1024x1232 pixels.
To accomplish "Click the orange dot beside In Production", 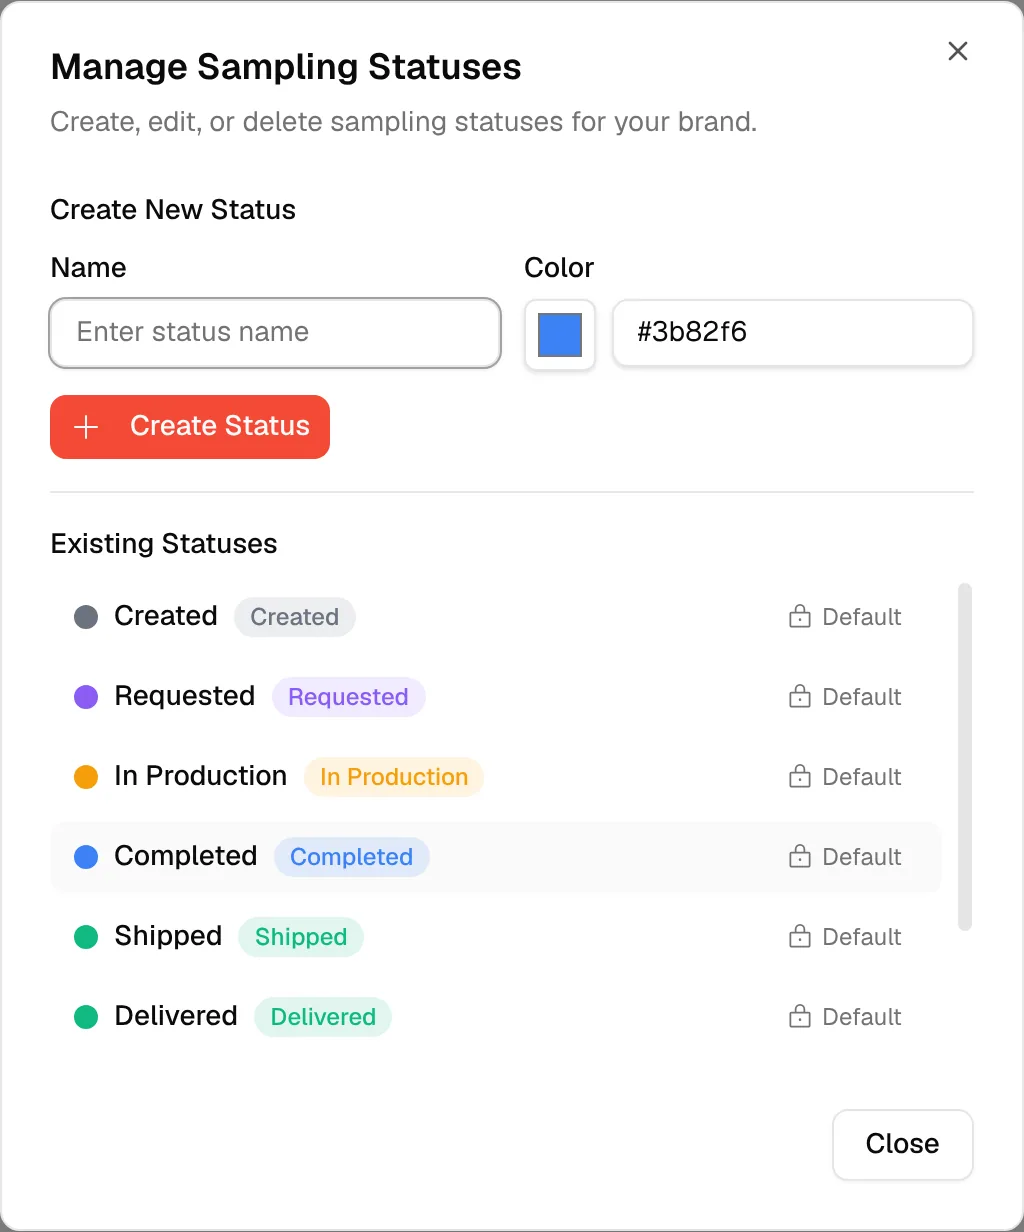I will 86,777.
